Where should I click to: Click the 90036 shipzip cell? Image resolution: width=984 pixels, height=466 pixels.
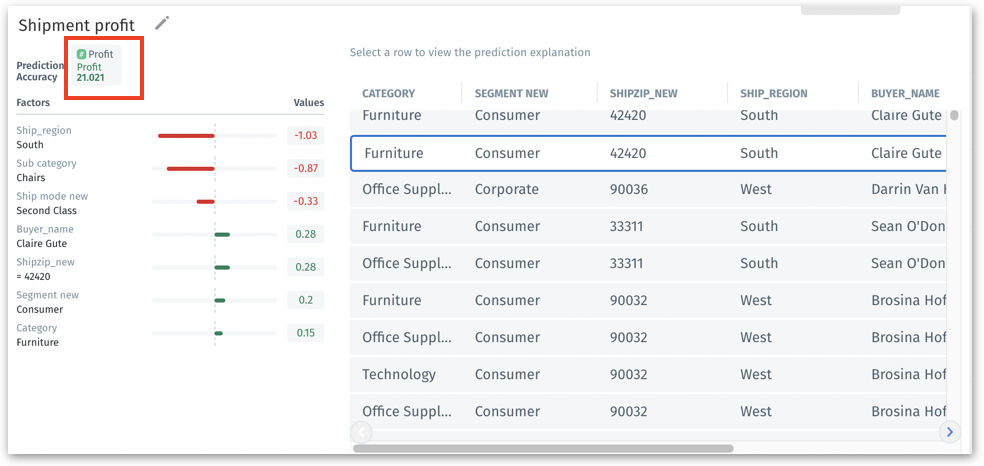[x=628, y=189]
